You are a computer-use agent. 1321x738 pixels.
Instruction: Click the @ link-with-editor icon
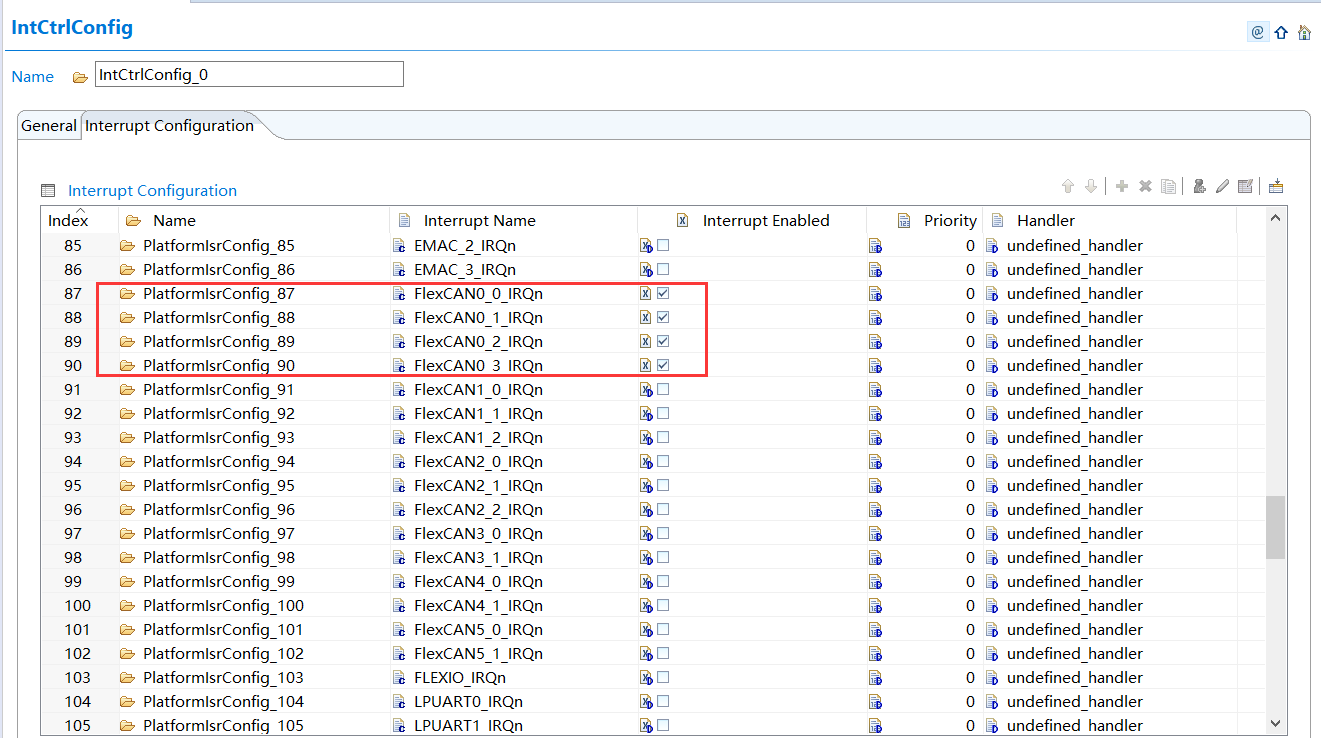coord(1258,32)
